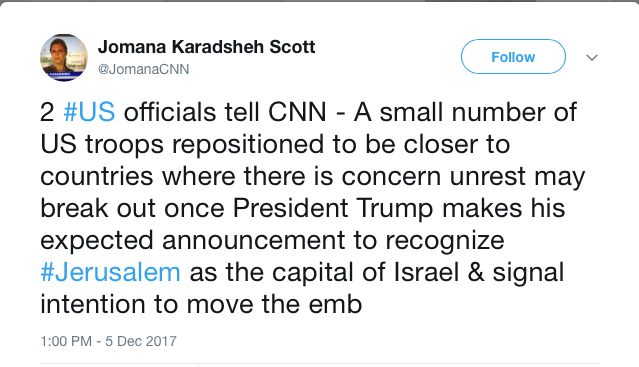Image resolution: width=639 pixels, height=367 pixels.
Task: Follow Jomana Karadsheh Scott
Action: point(513,57)
